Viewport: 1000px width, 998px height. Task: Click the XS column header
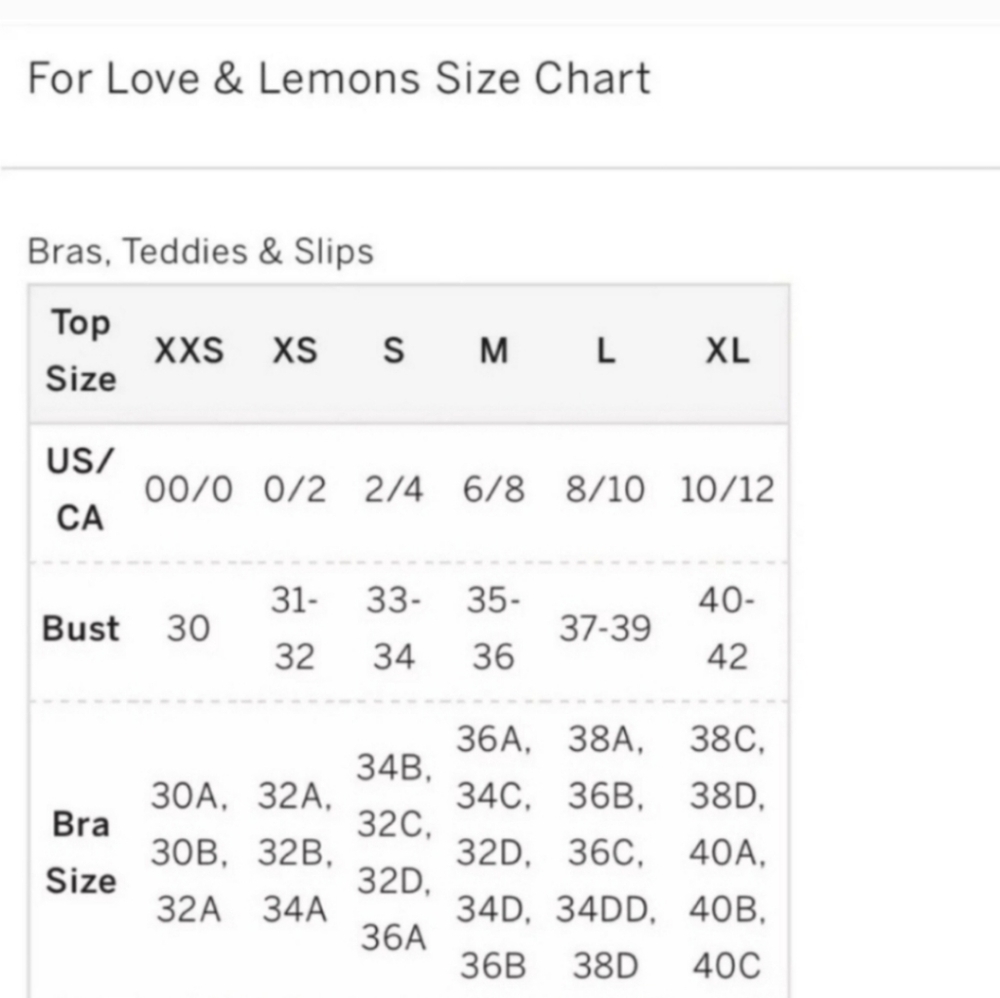click(295, 351)
